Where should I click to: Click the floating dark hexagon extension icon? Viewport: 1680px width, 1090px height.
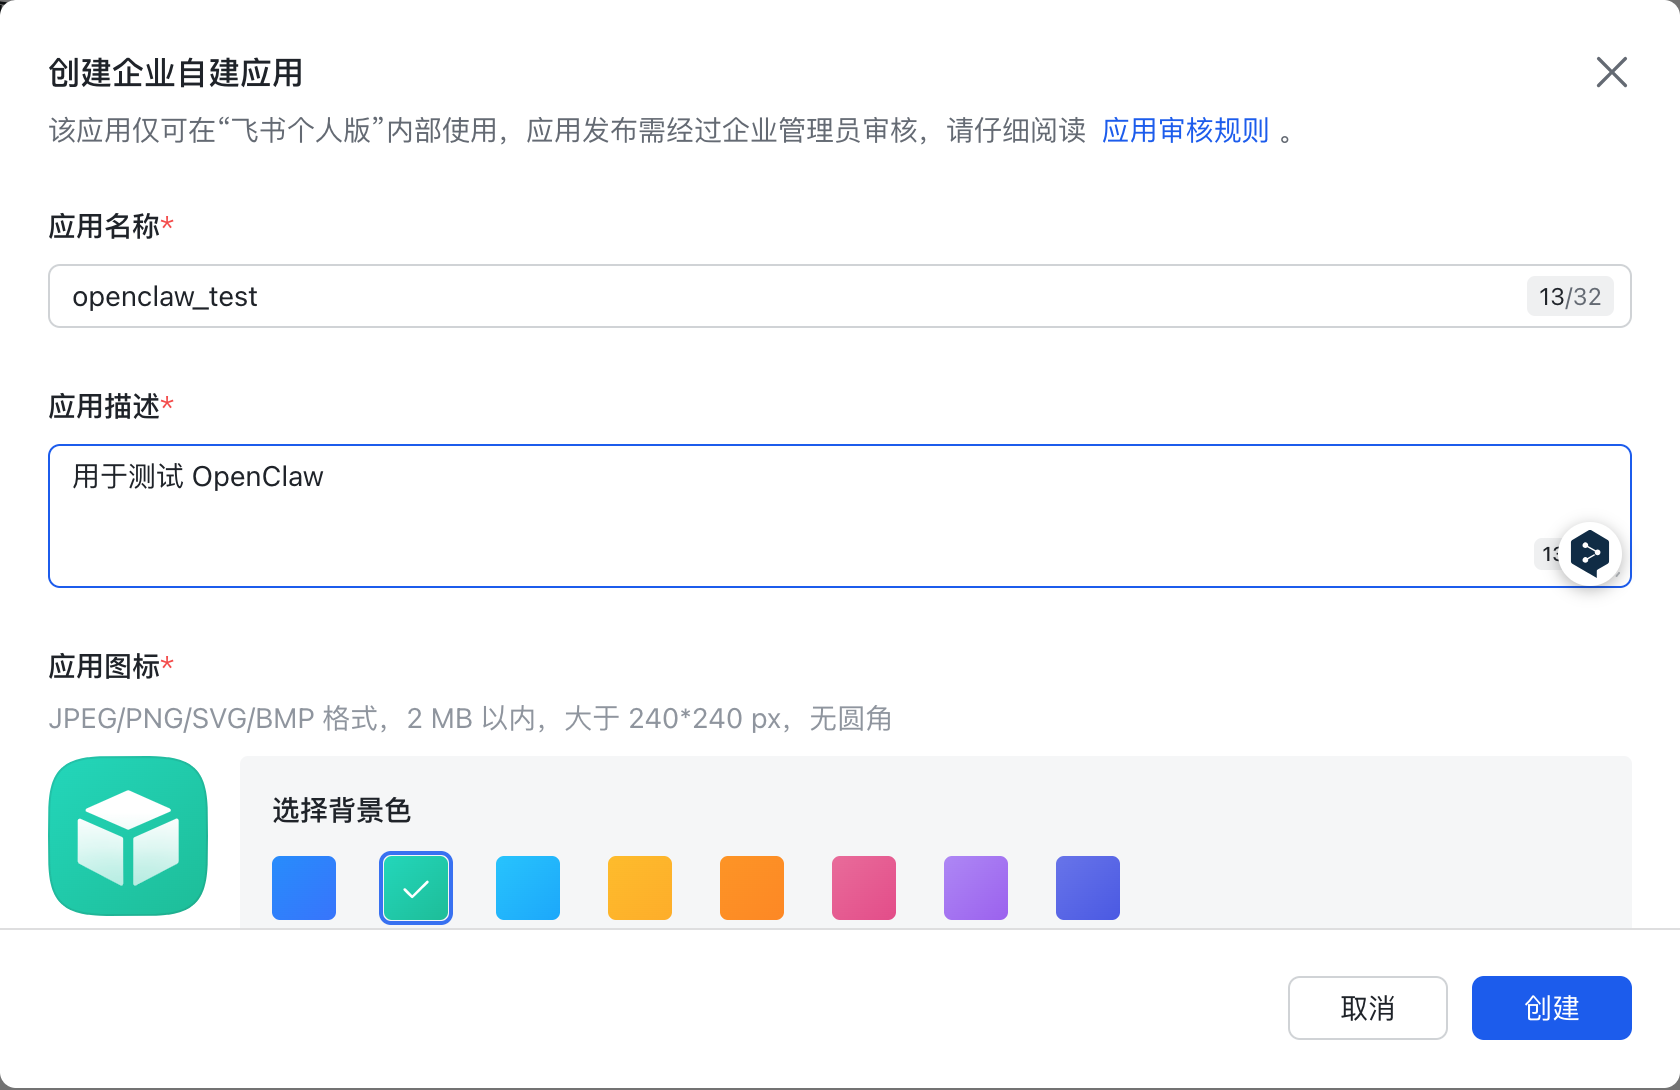point(1589,552)
